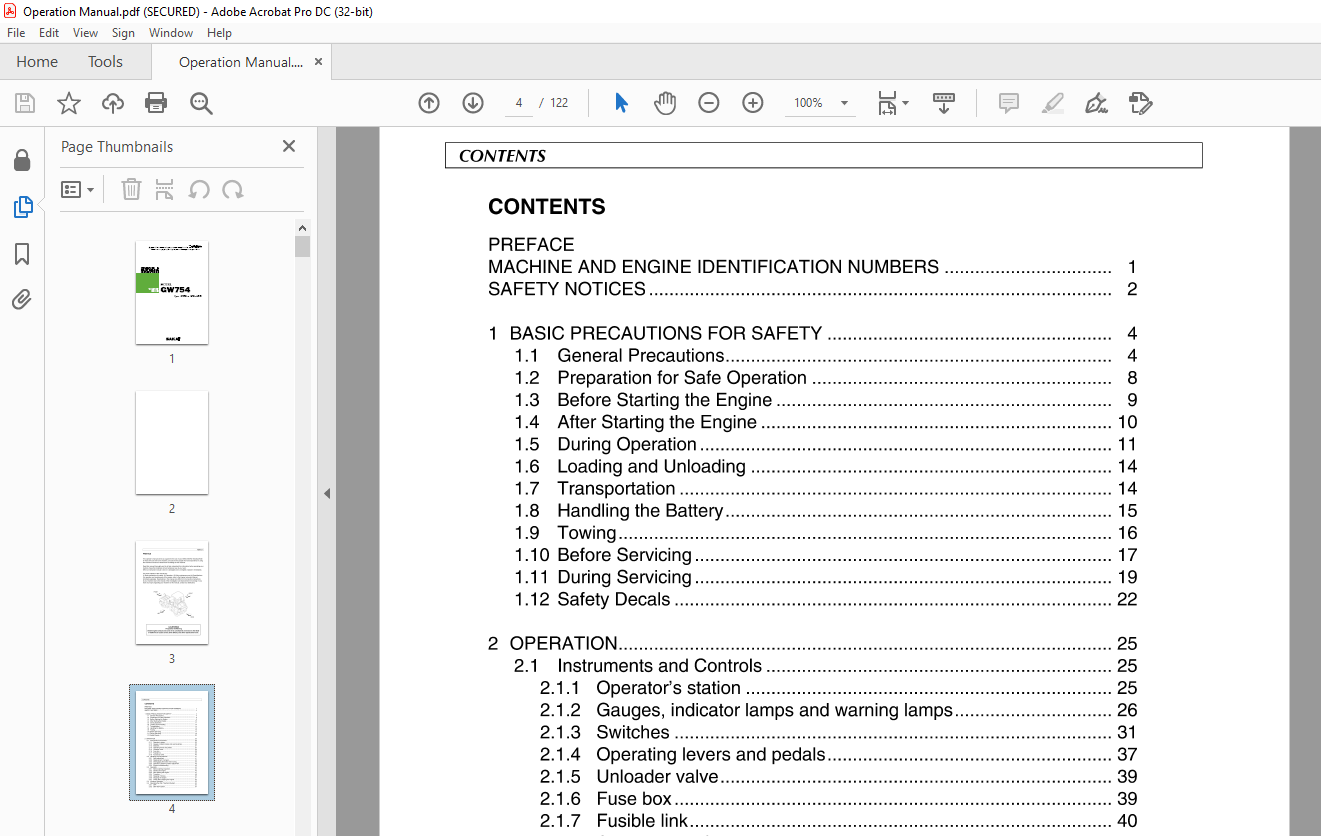This screenshot has height=836, width=1321.
Task: Switch to the Home tab
Action: tap(37, 62)
